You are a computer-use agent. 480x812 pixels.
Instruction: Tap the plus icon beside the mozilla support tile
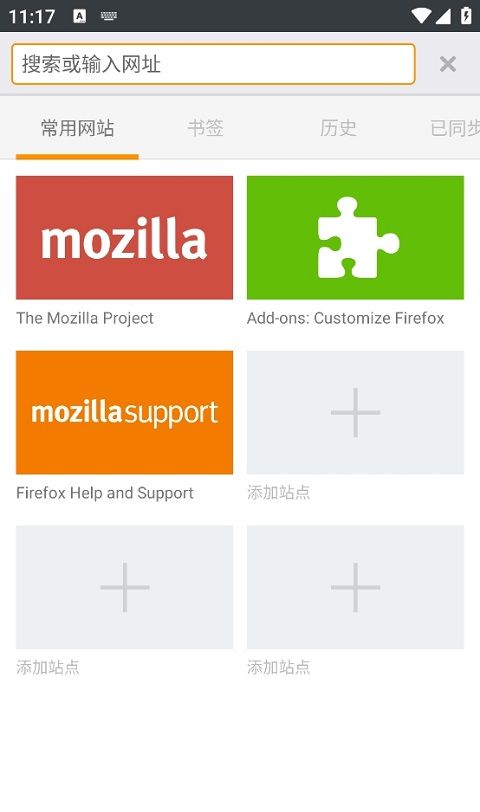pyautogui.click(x=355, y=412)
